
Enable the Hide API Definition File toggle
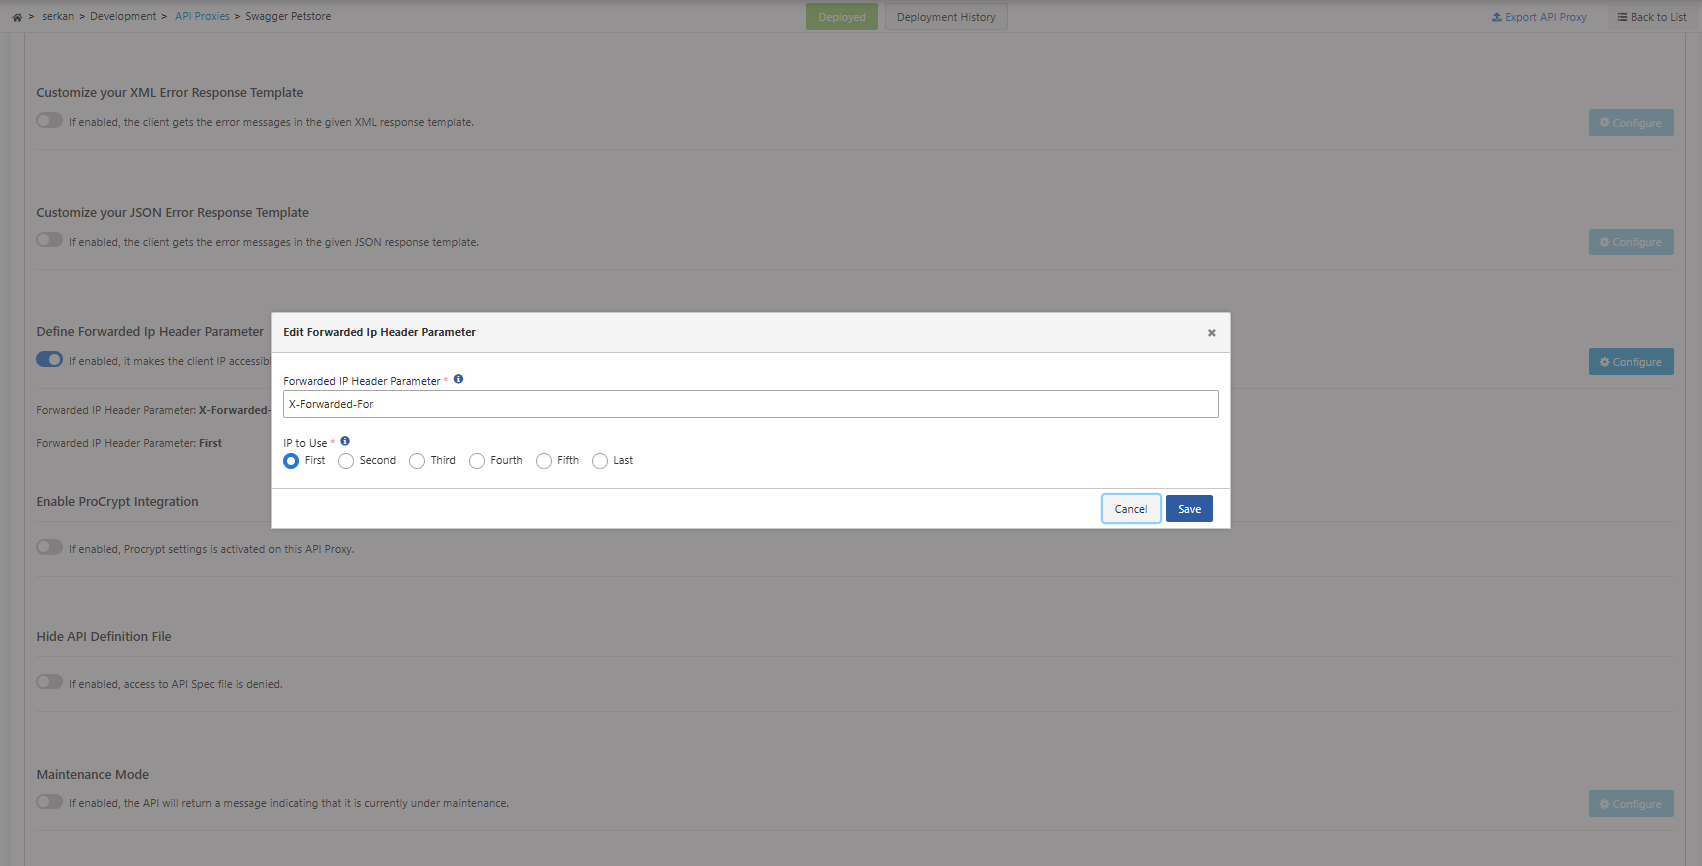click(49, 682)
